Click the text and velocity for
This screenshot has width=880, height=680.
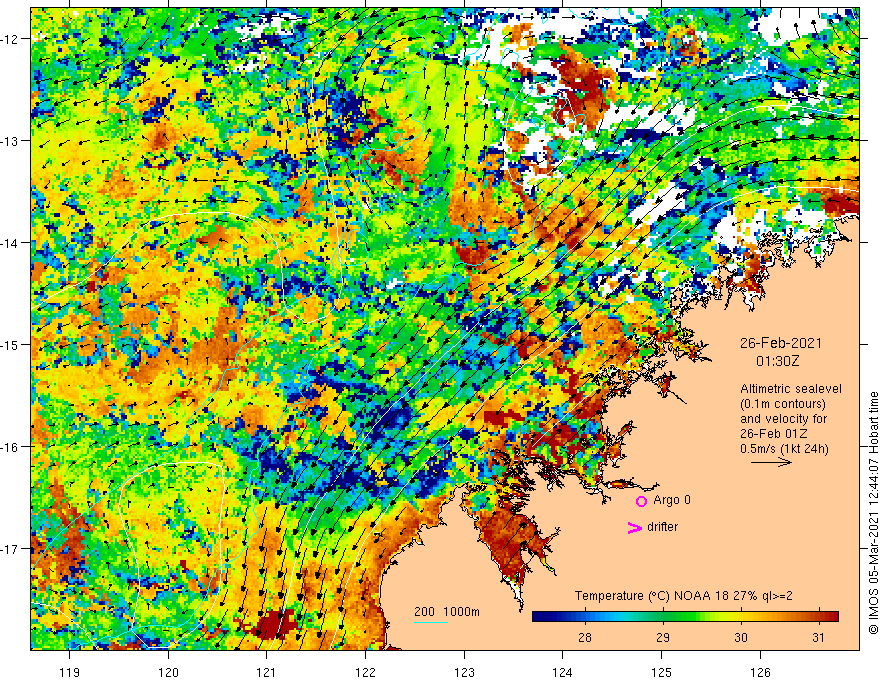783,419
